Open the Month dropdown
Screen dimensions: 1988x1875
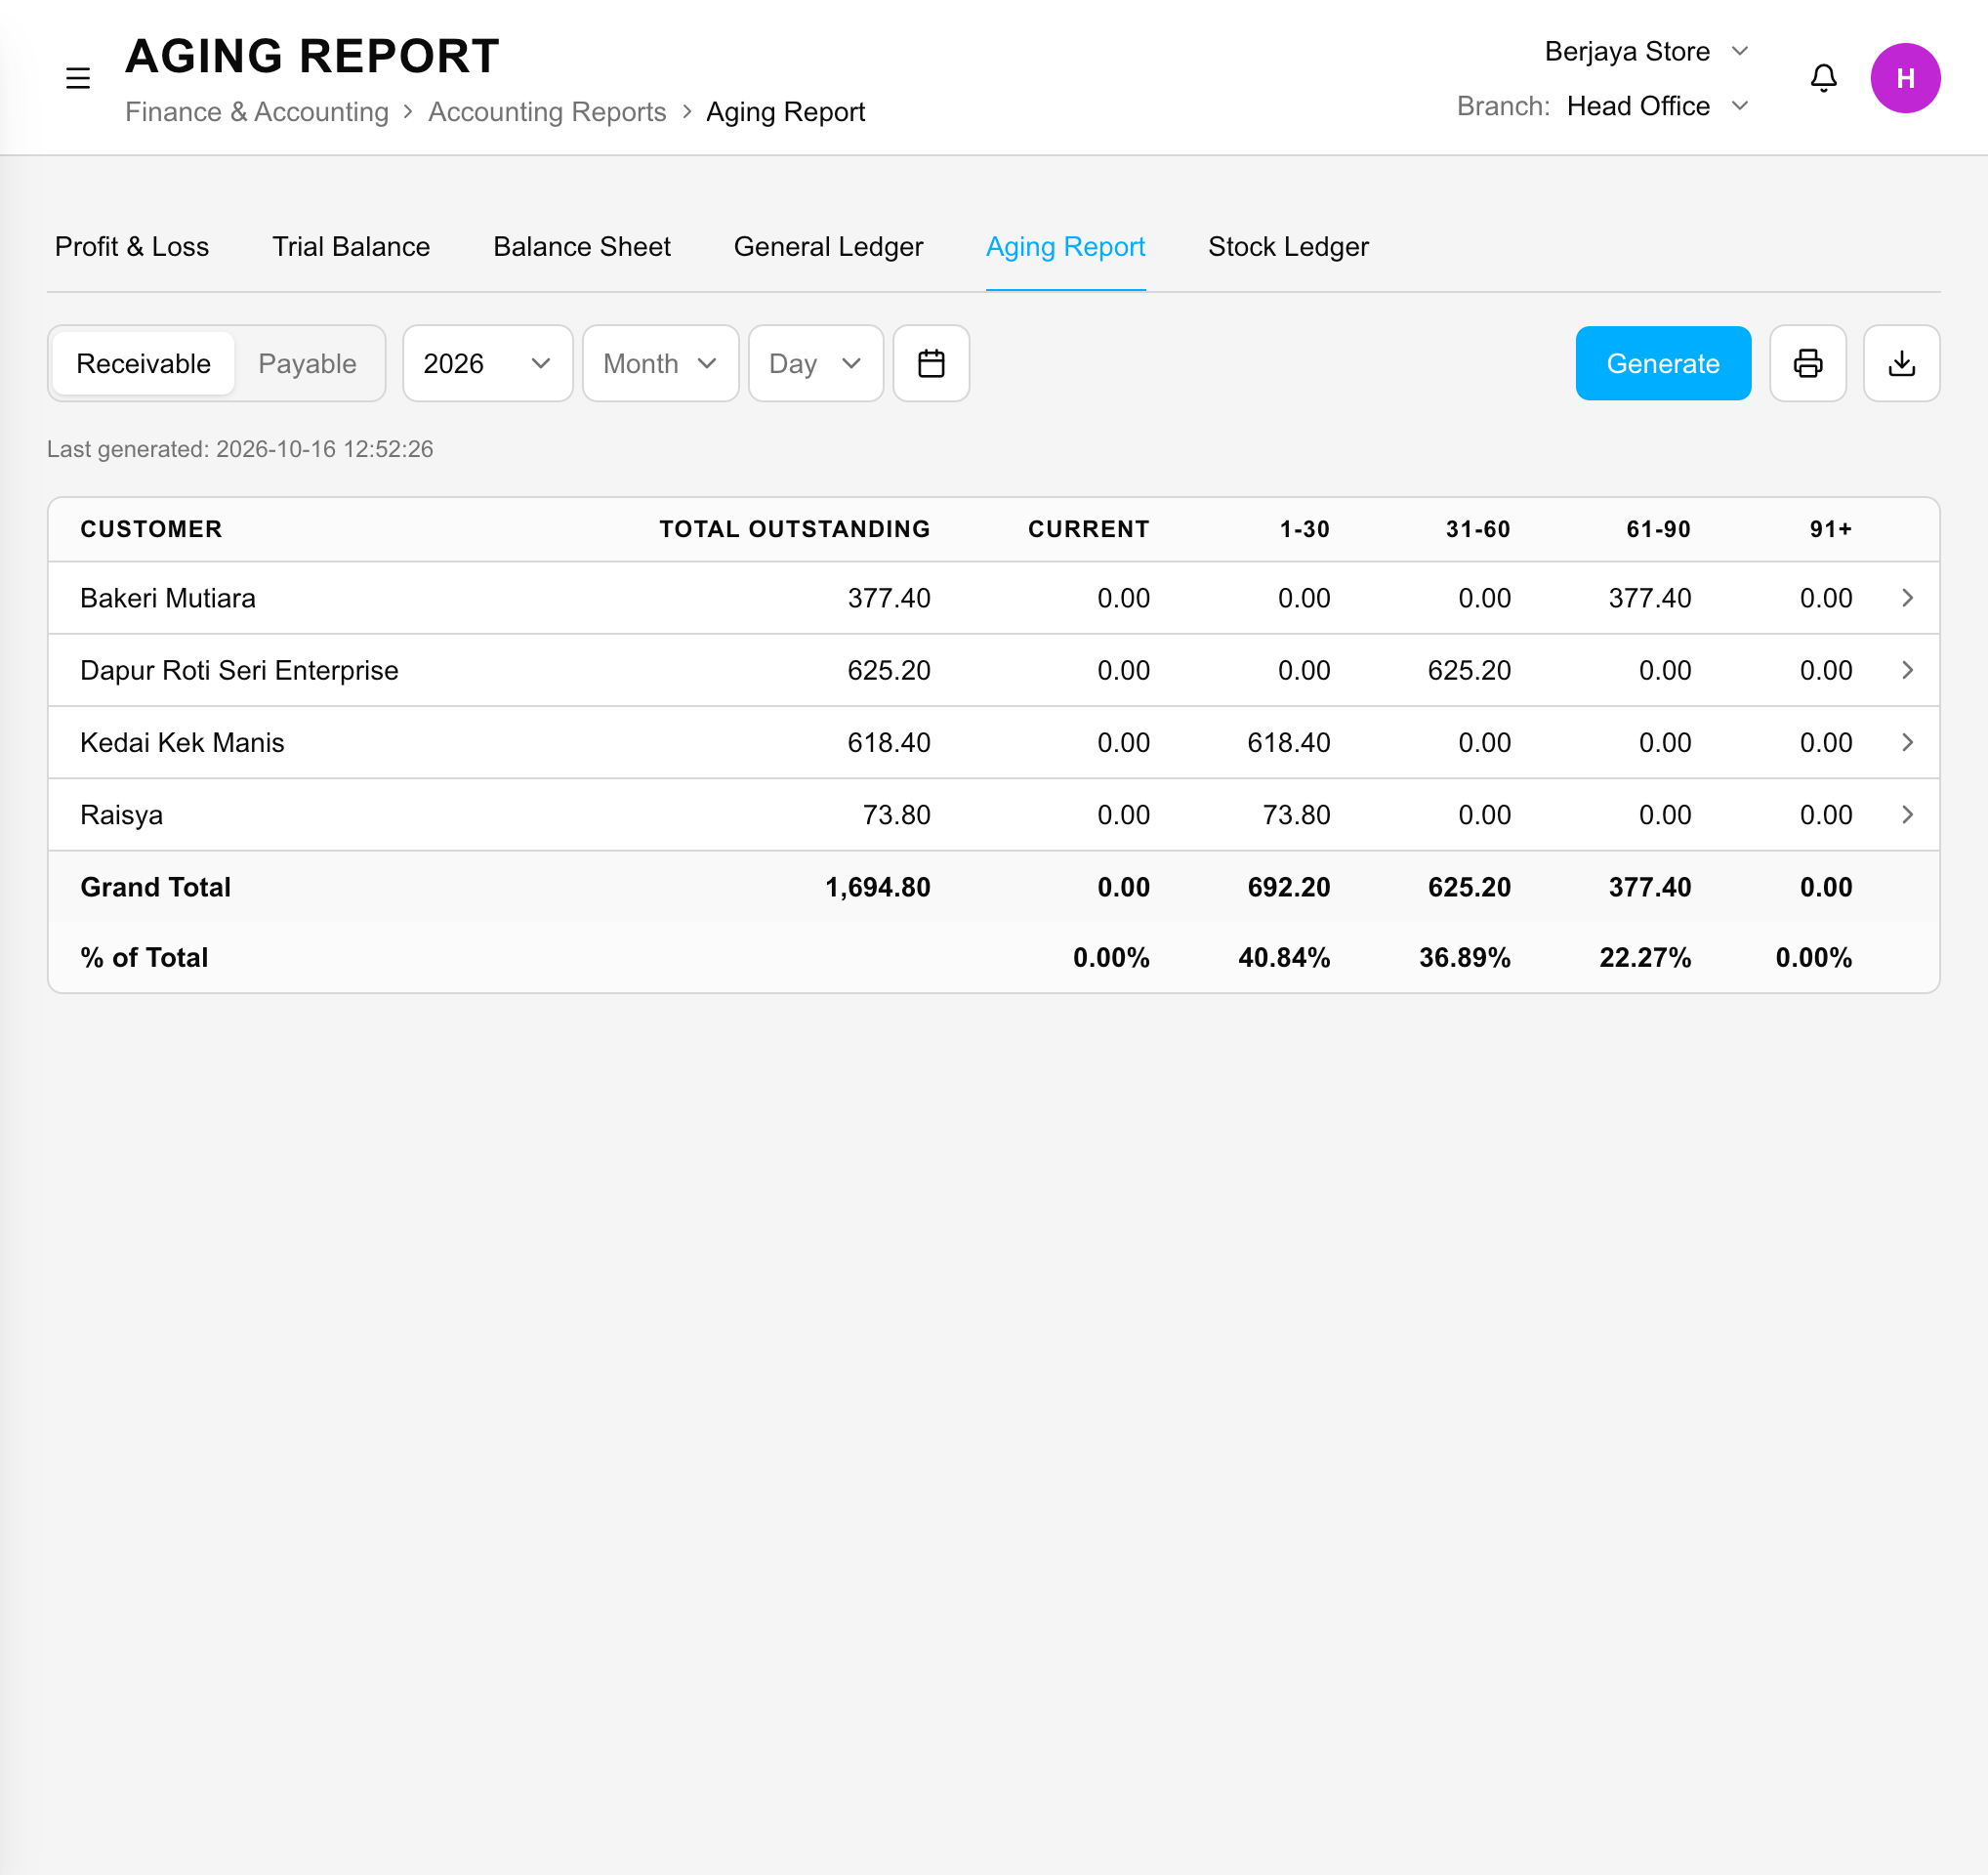pos(660,363)
